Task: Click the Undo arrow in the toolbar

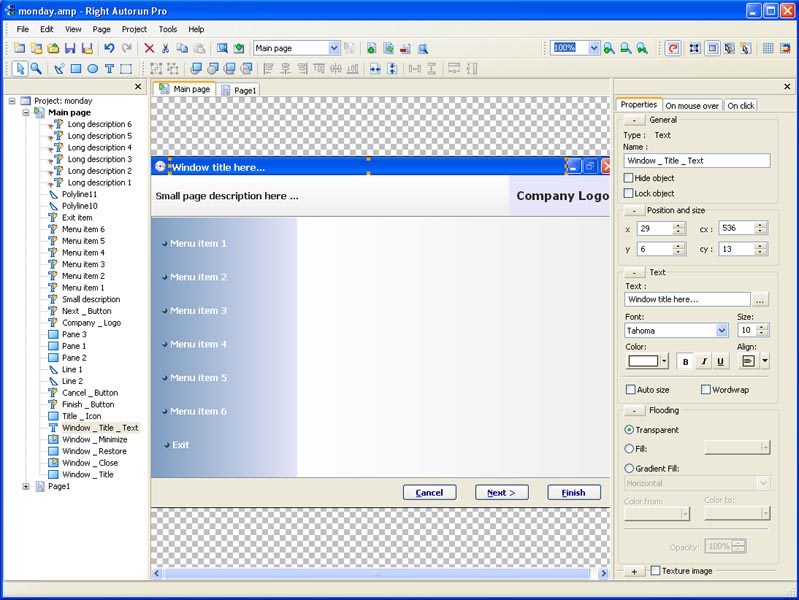Action: tap(109, 48)
